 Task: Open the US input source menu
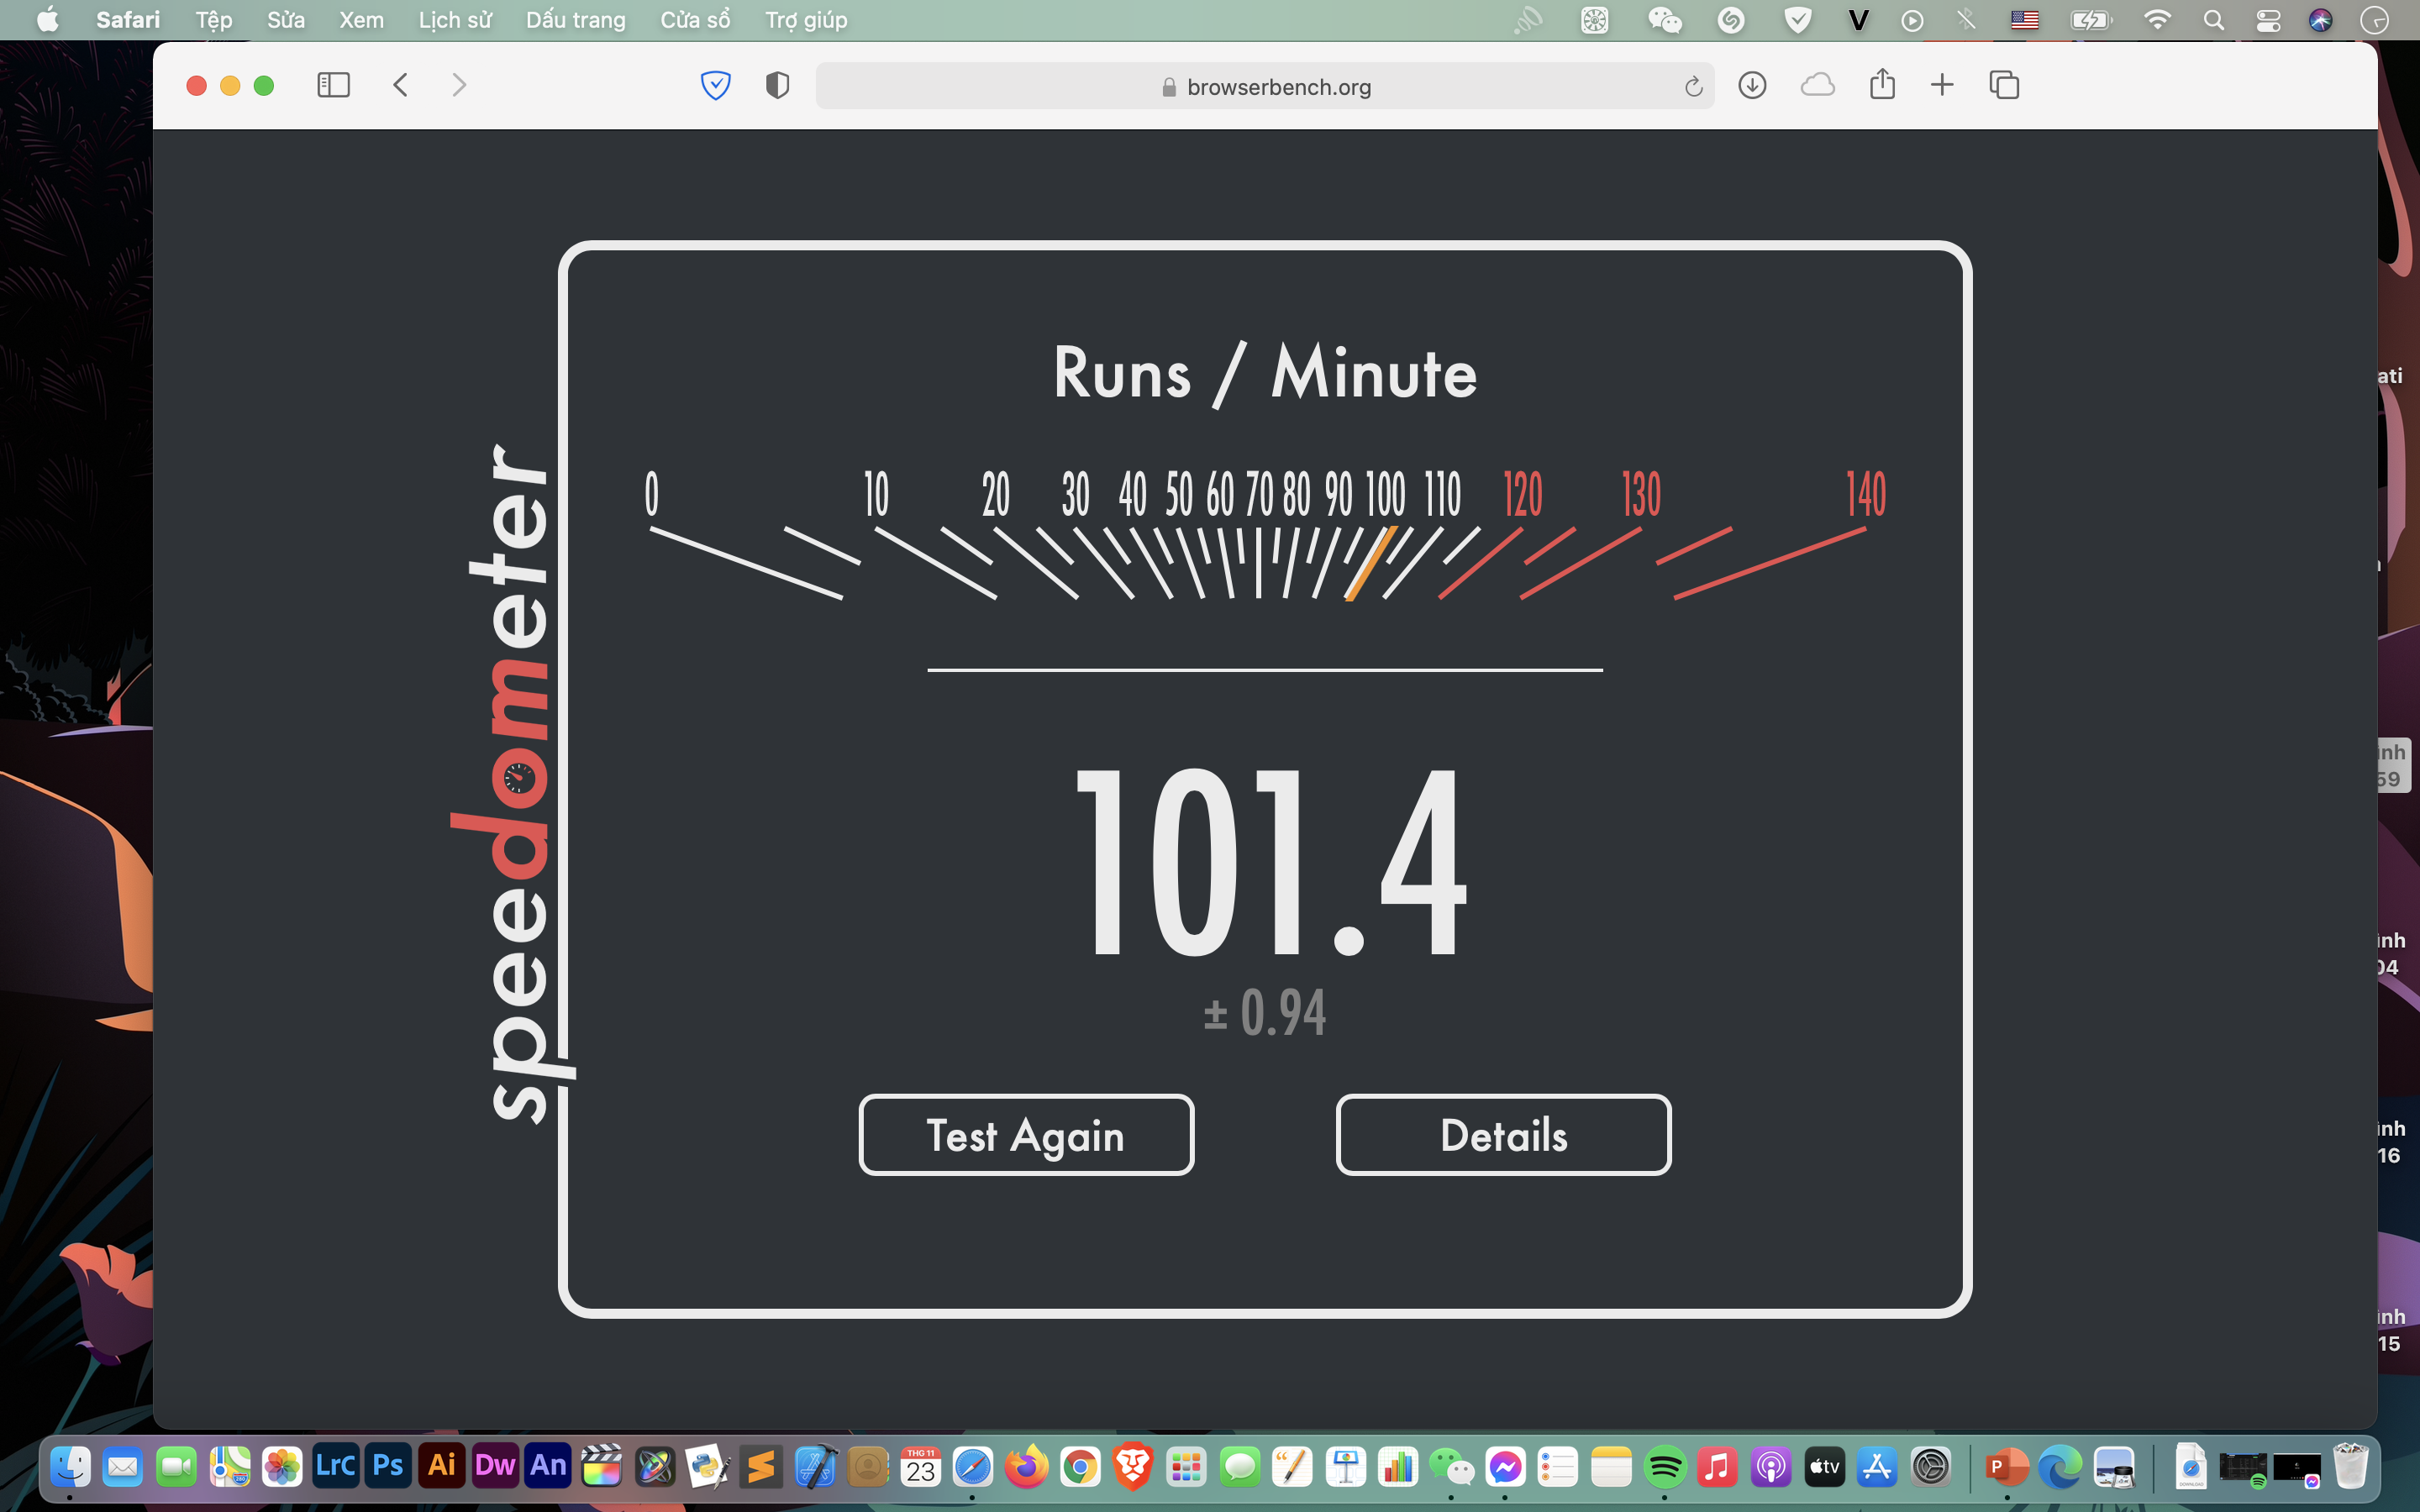2024,20
